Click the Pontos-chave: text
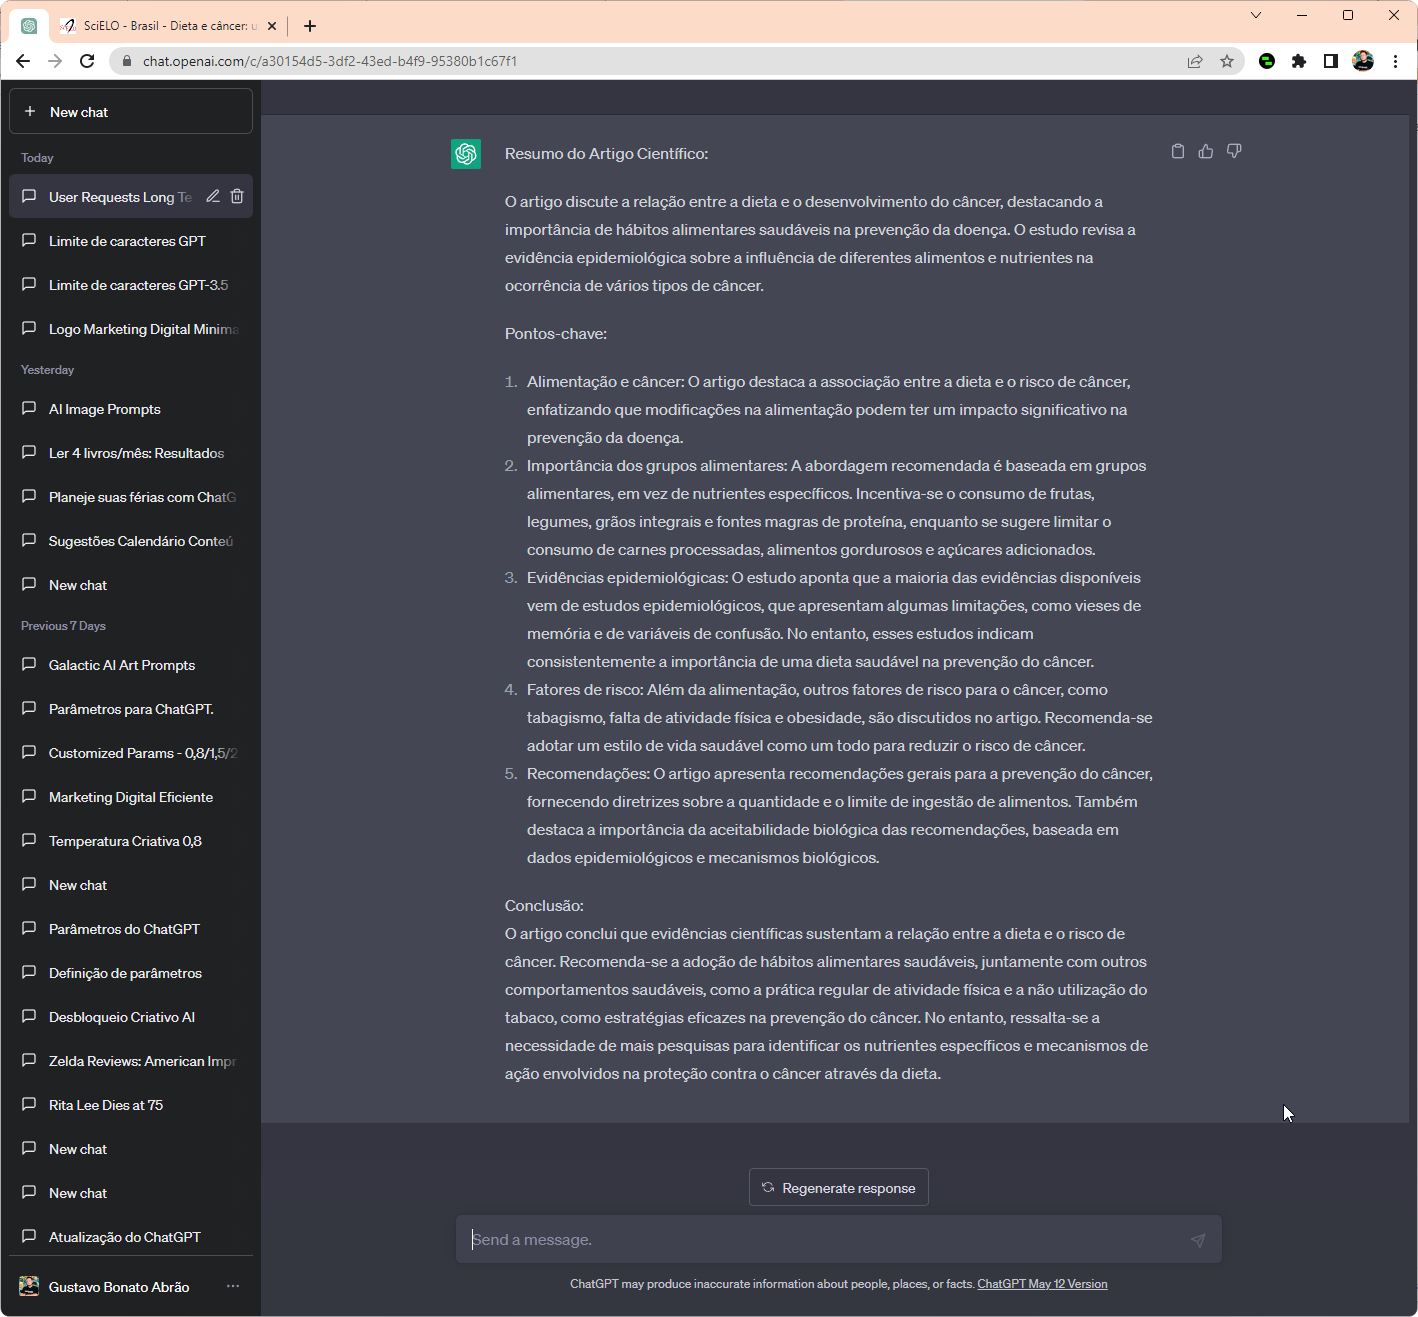1418x1317 pixels. [556, 334]
